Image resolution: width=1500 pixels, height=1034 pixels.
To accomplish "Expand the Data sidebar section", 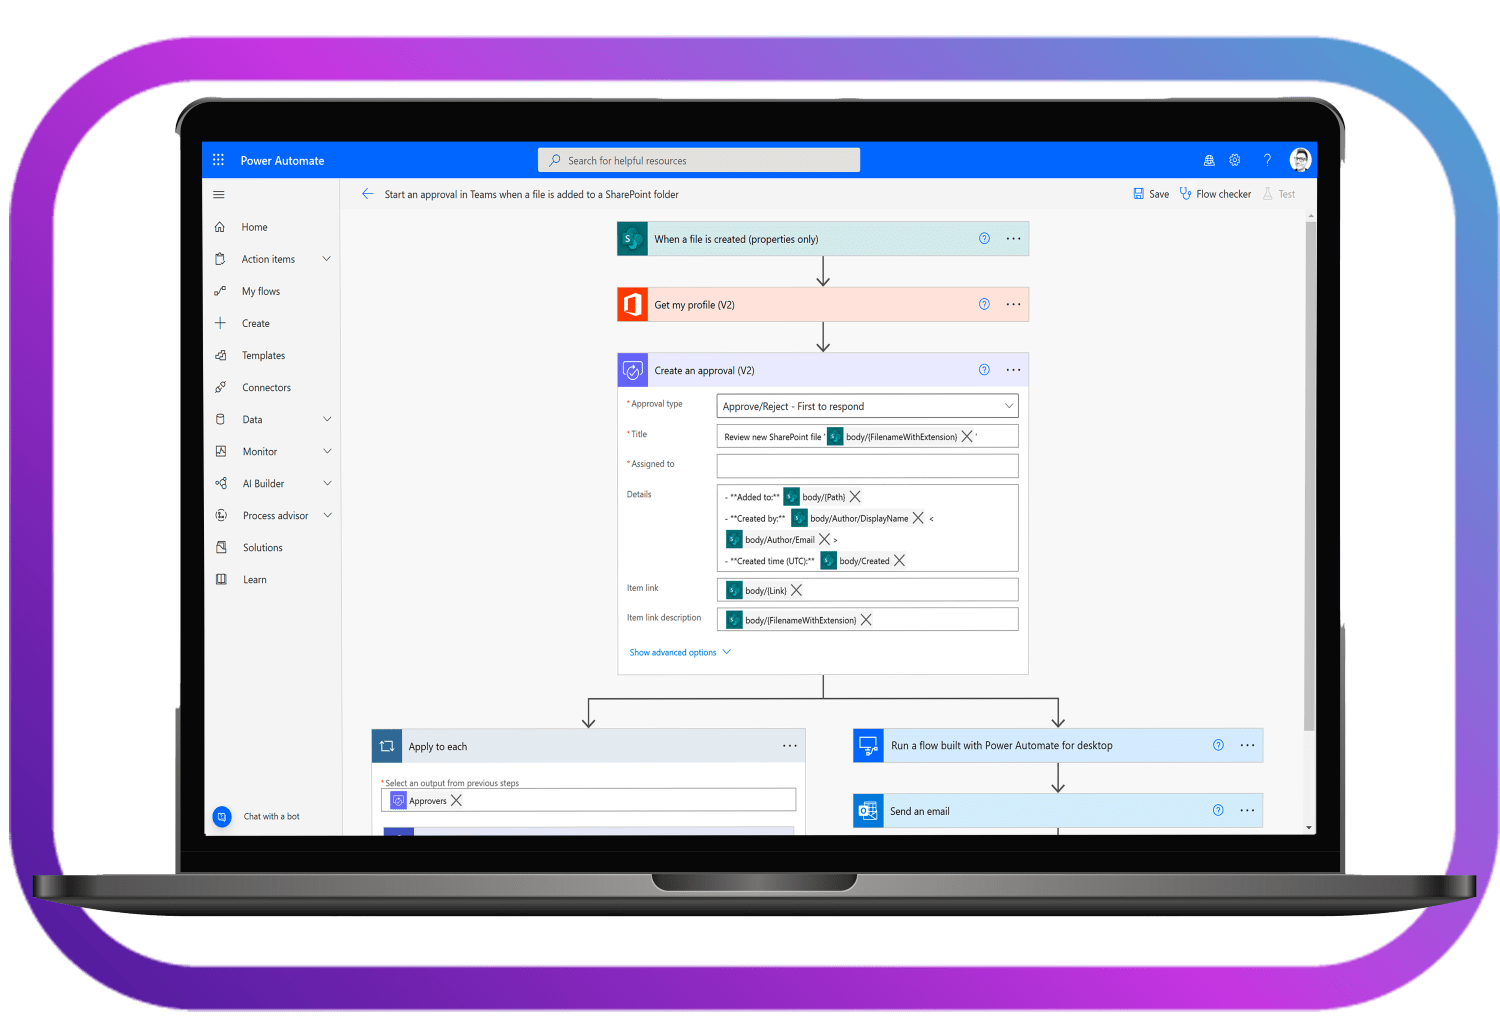I will pos(326,419).
